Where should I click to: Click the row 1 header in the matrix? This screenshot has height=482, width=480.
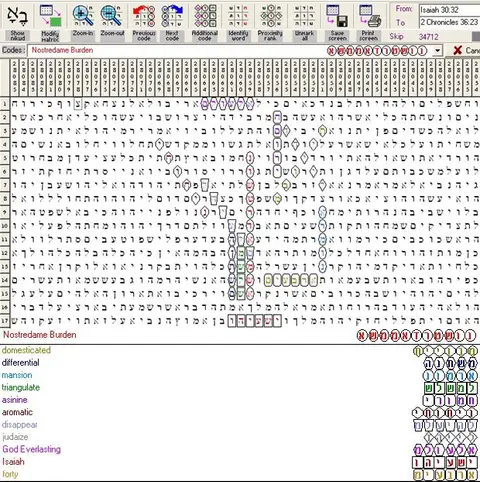(x=5, y=104)
